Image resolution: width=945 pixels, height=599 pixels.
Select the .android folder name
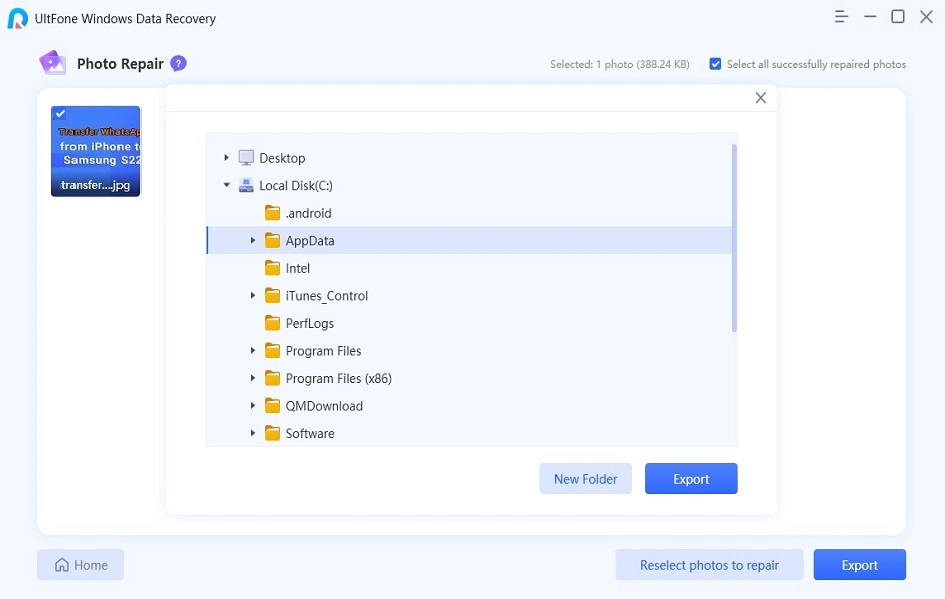tap(309, 213)
